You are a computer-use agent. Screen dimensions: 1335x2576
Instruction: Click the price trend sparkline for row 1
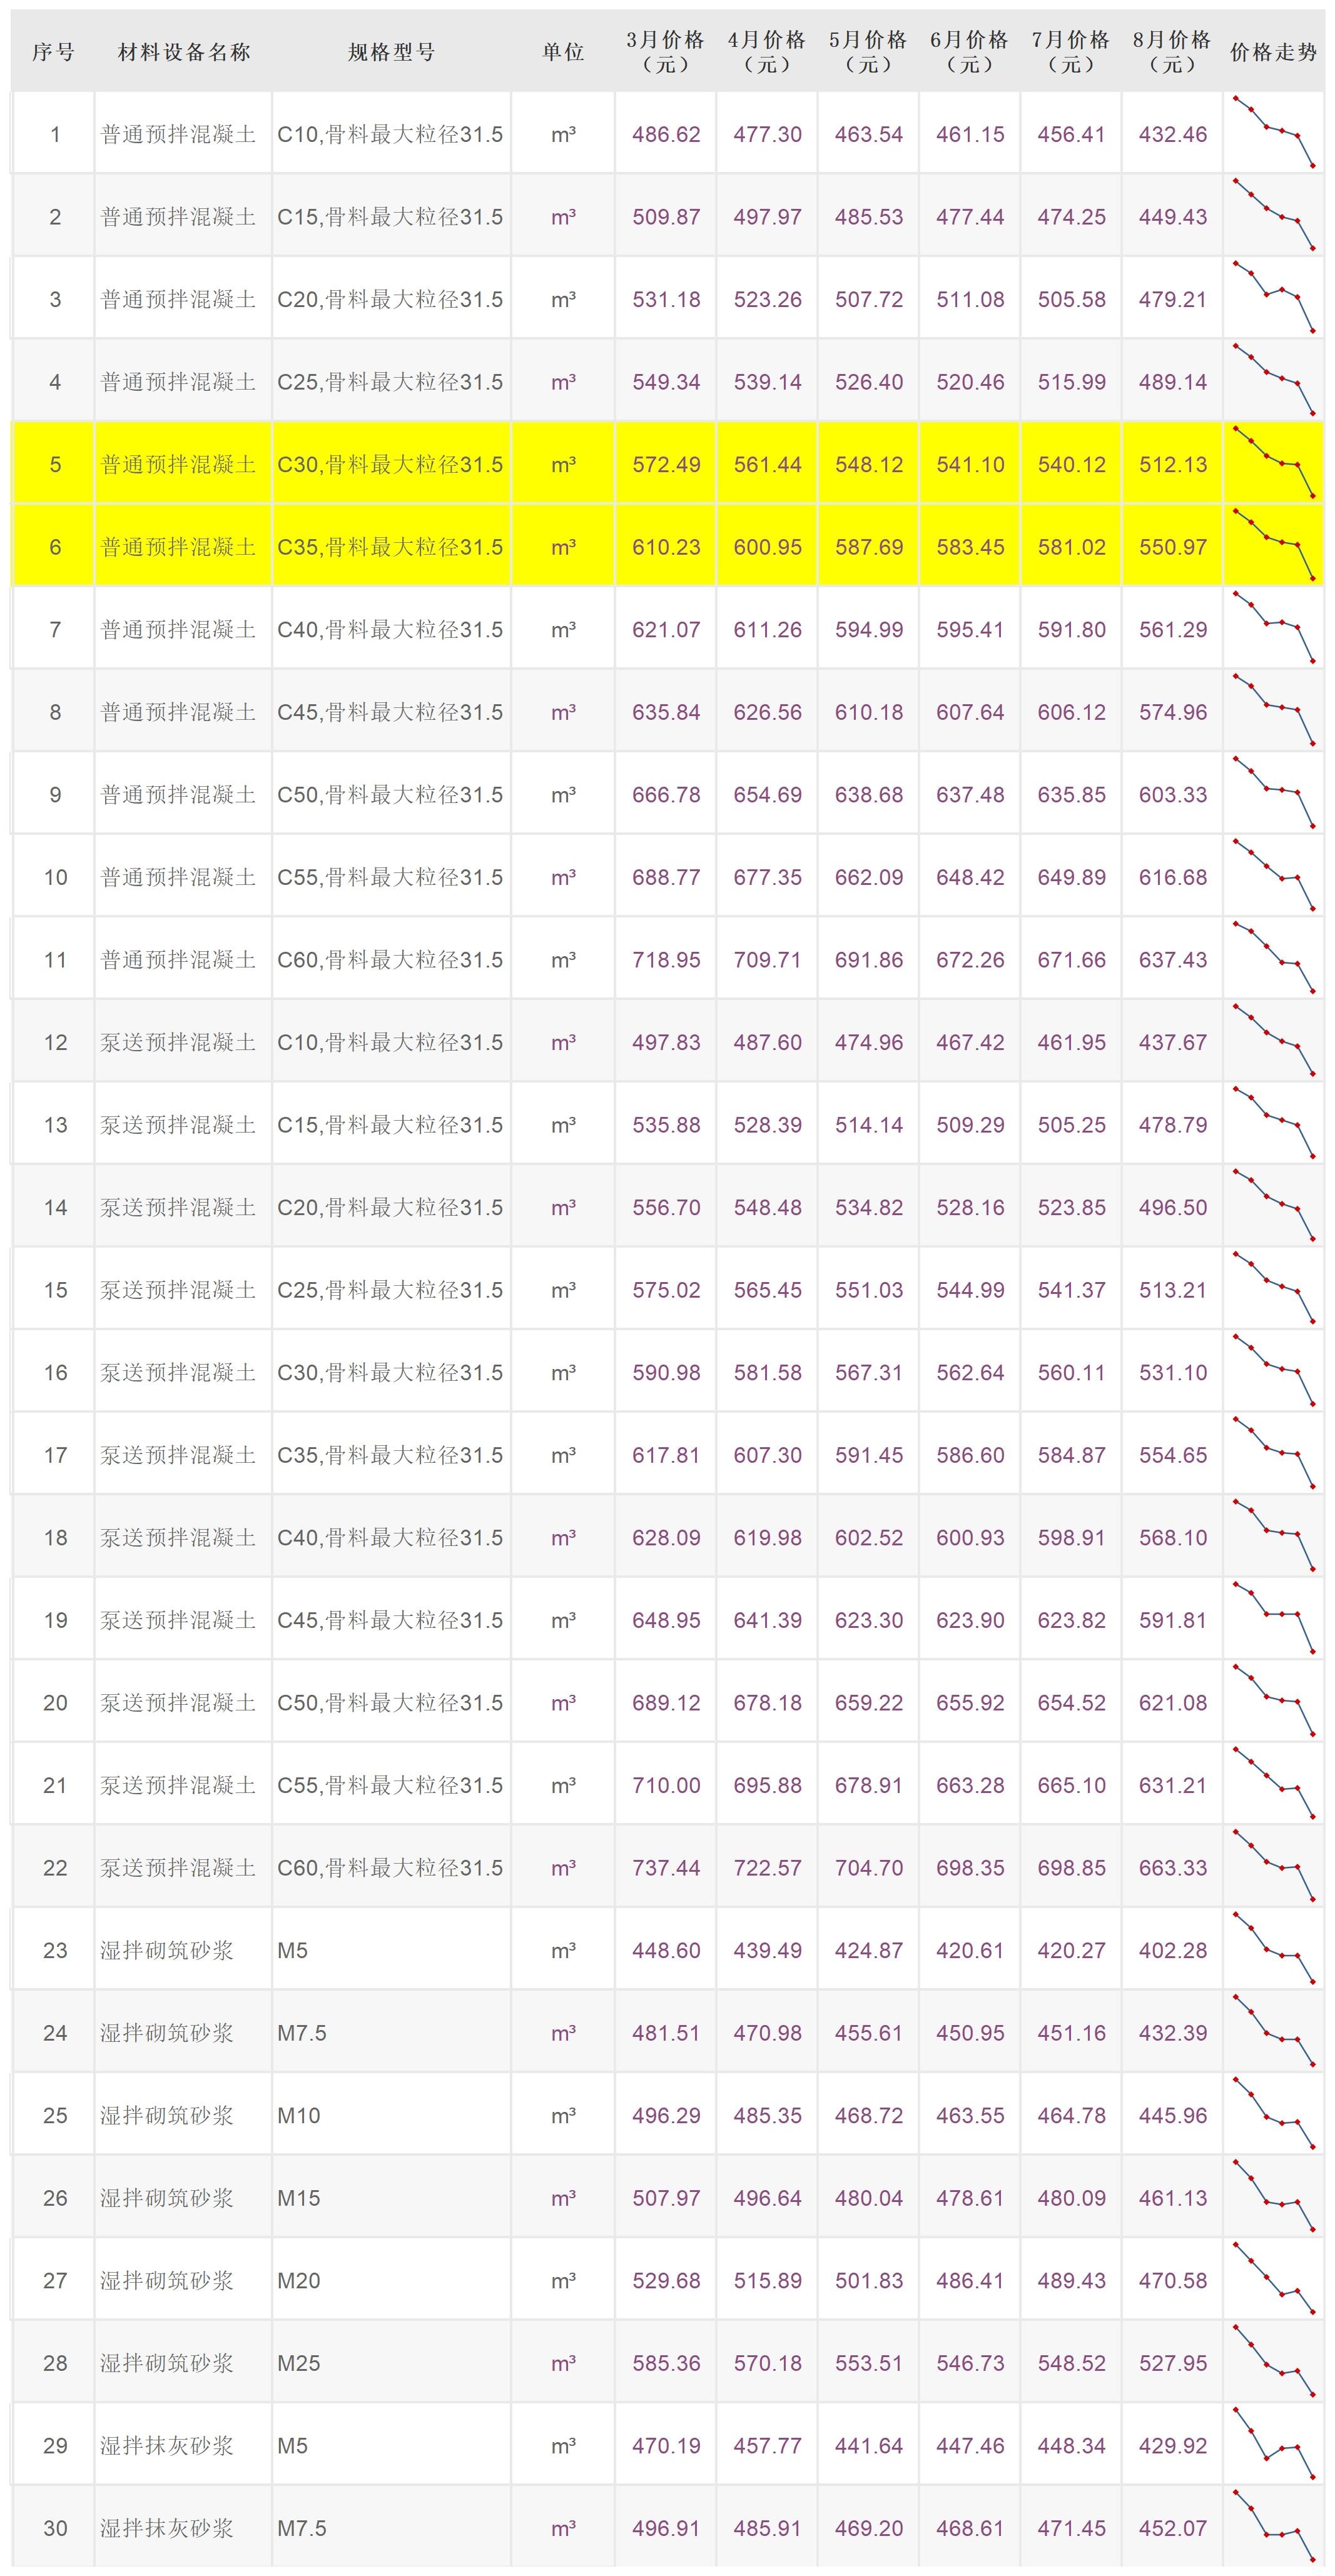click(1273, 132)
